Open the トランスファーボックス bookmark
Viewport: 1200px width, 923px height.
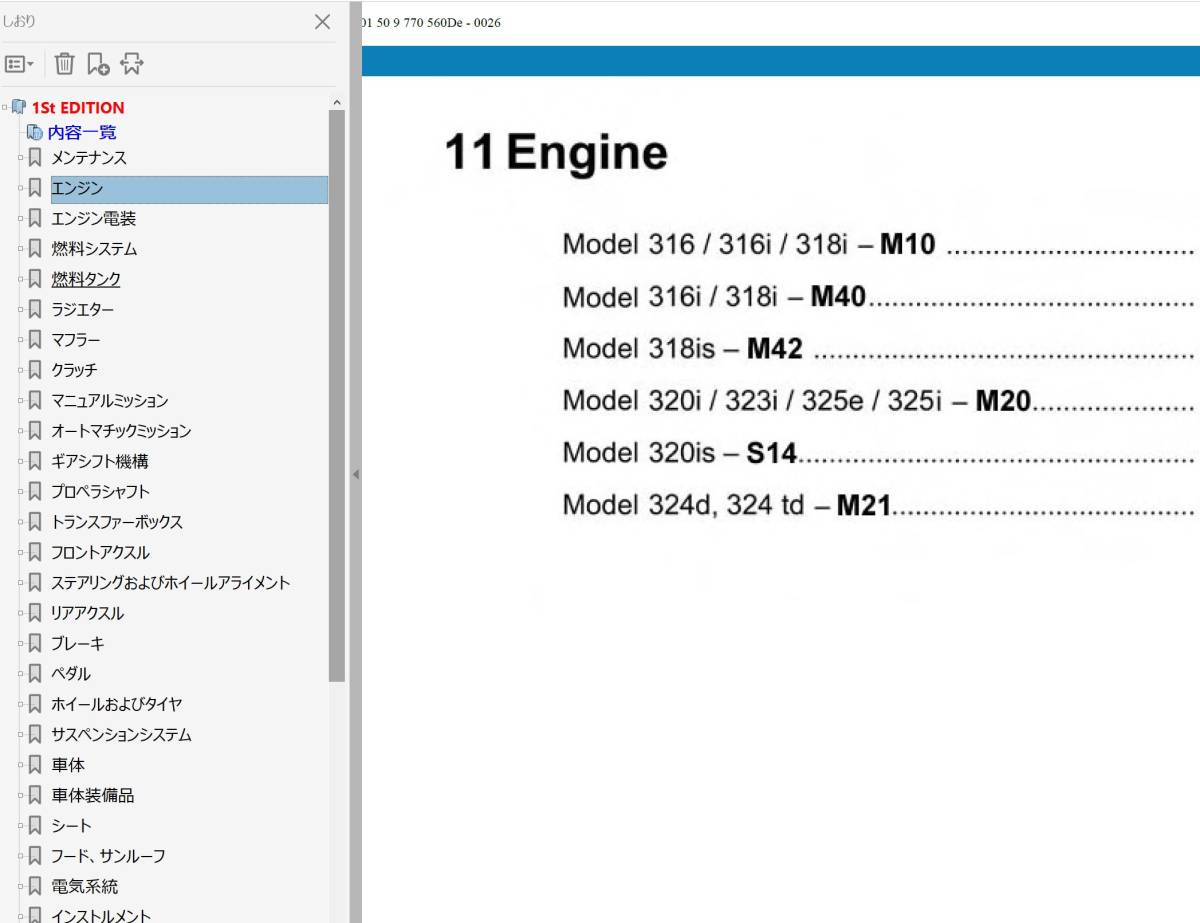point(117,522)
